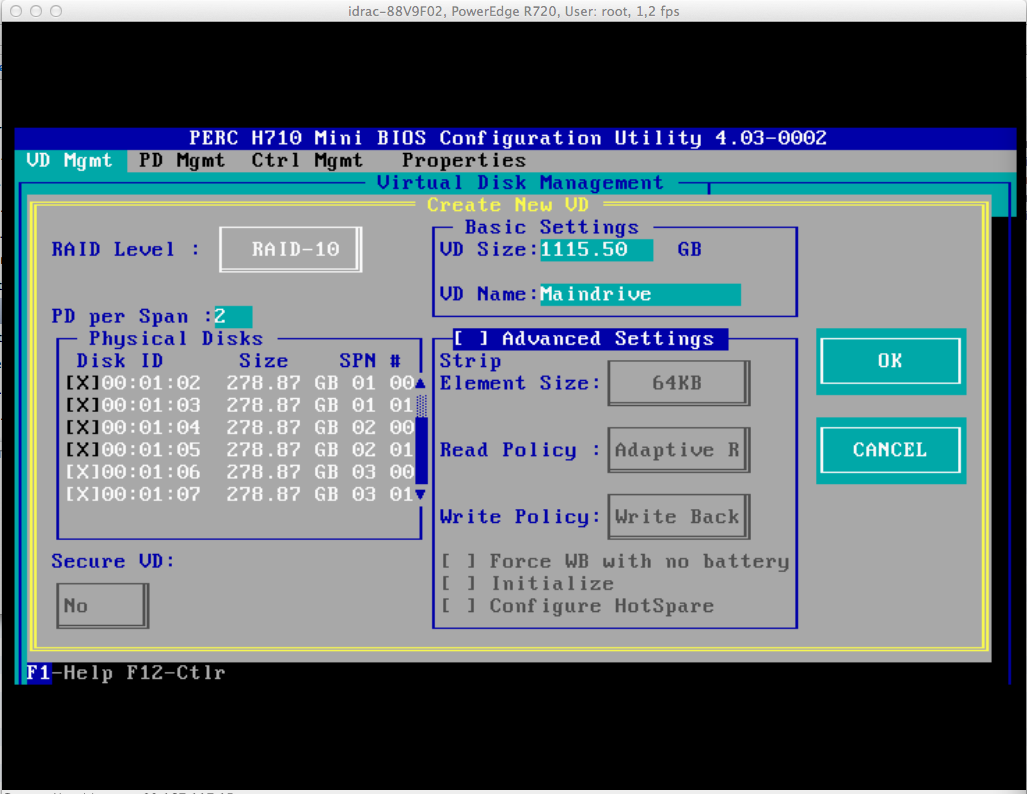The height and width of the screenshot is (794, 1027).
Task: Toggle disk 00:01:02 checkbox
Action: [82, 383]
